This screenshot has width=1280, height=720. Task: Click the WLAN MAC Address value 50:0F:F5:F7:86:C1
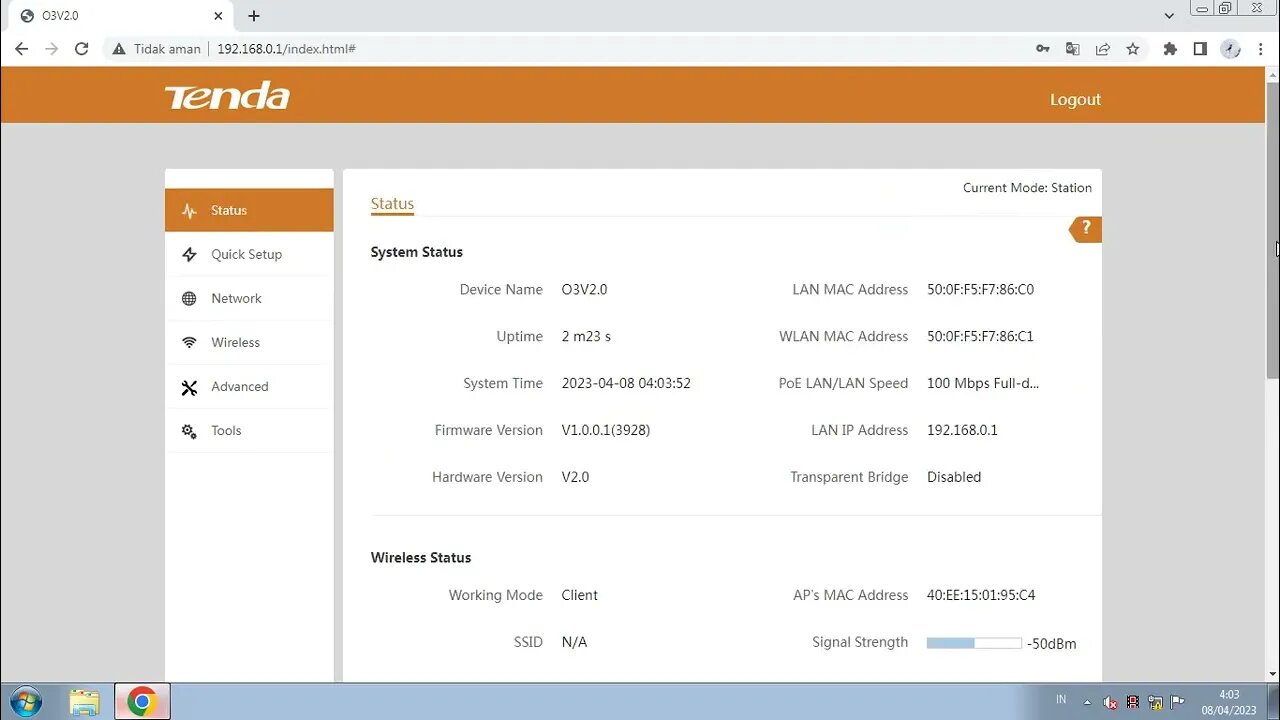[980, 337]
